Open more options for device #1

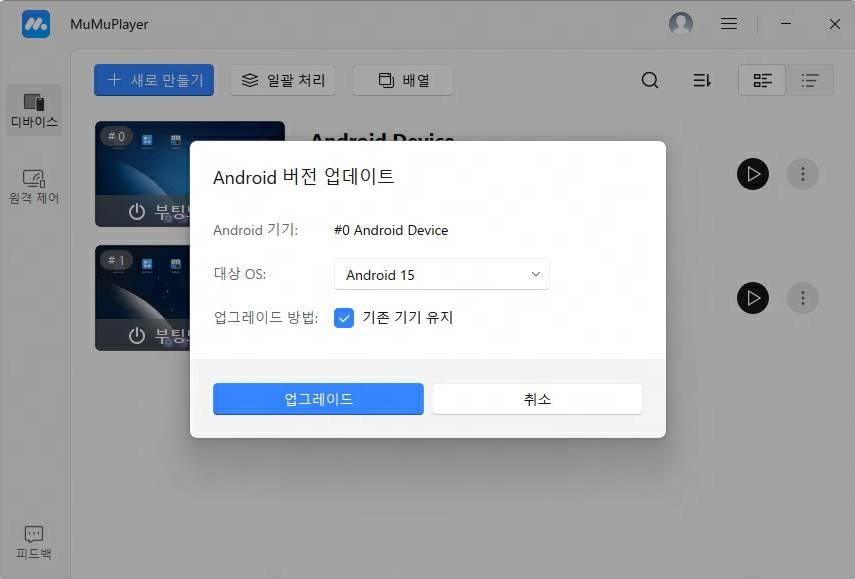click(803, 298)
